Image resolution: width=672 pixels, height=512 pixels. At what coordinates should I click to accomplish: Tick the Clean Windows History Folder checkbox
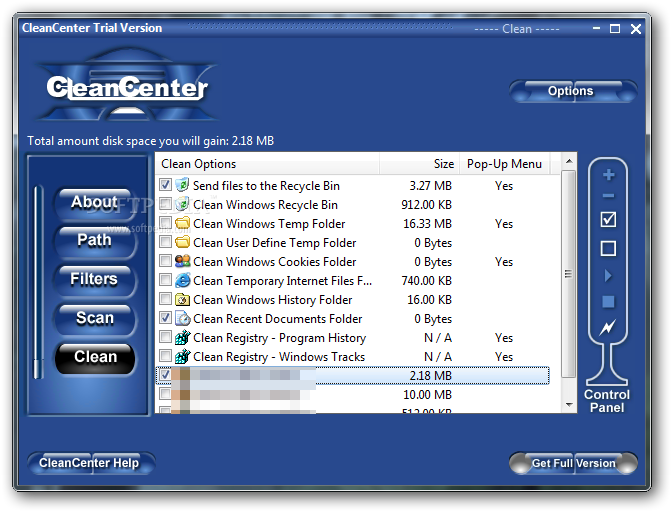tap(165, 299)
